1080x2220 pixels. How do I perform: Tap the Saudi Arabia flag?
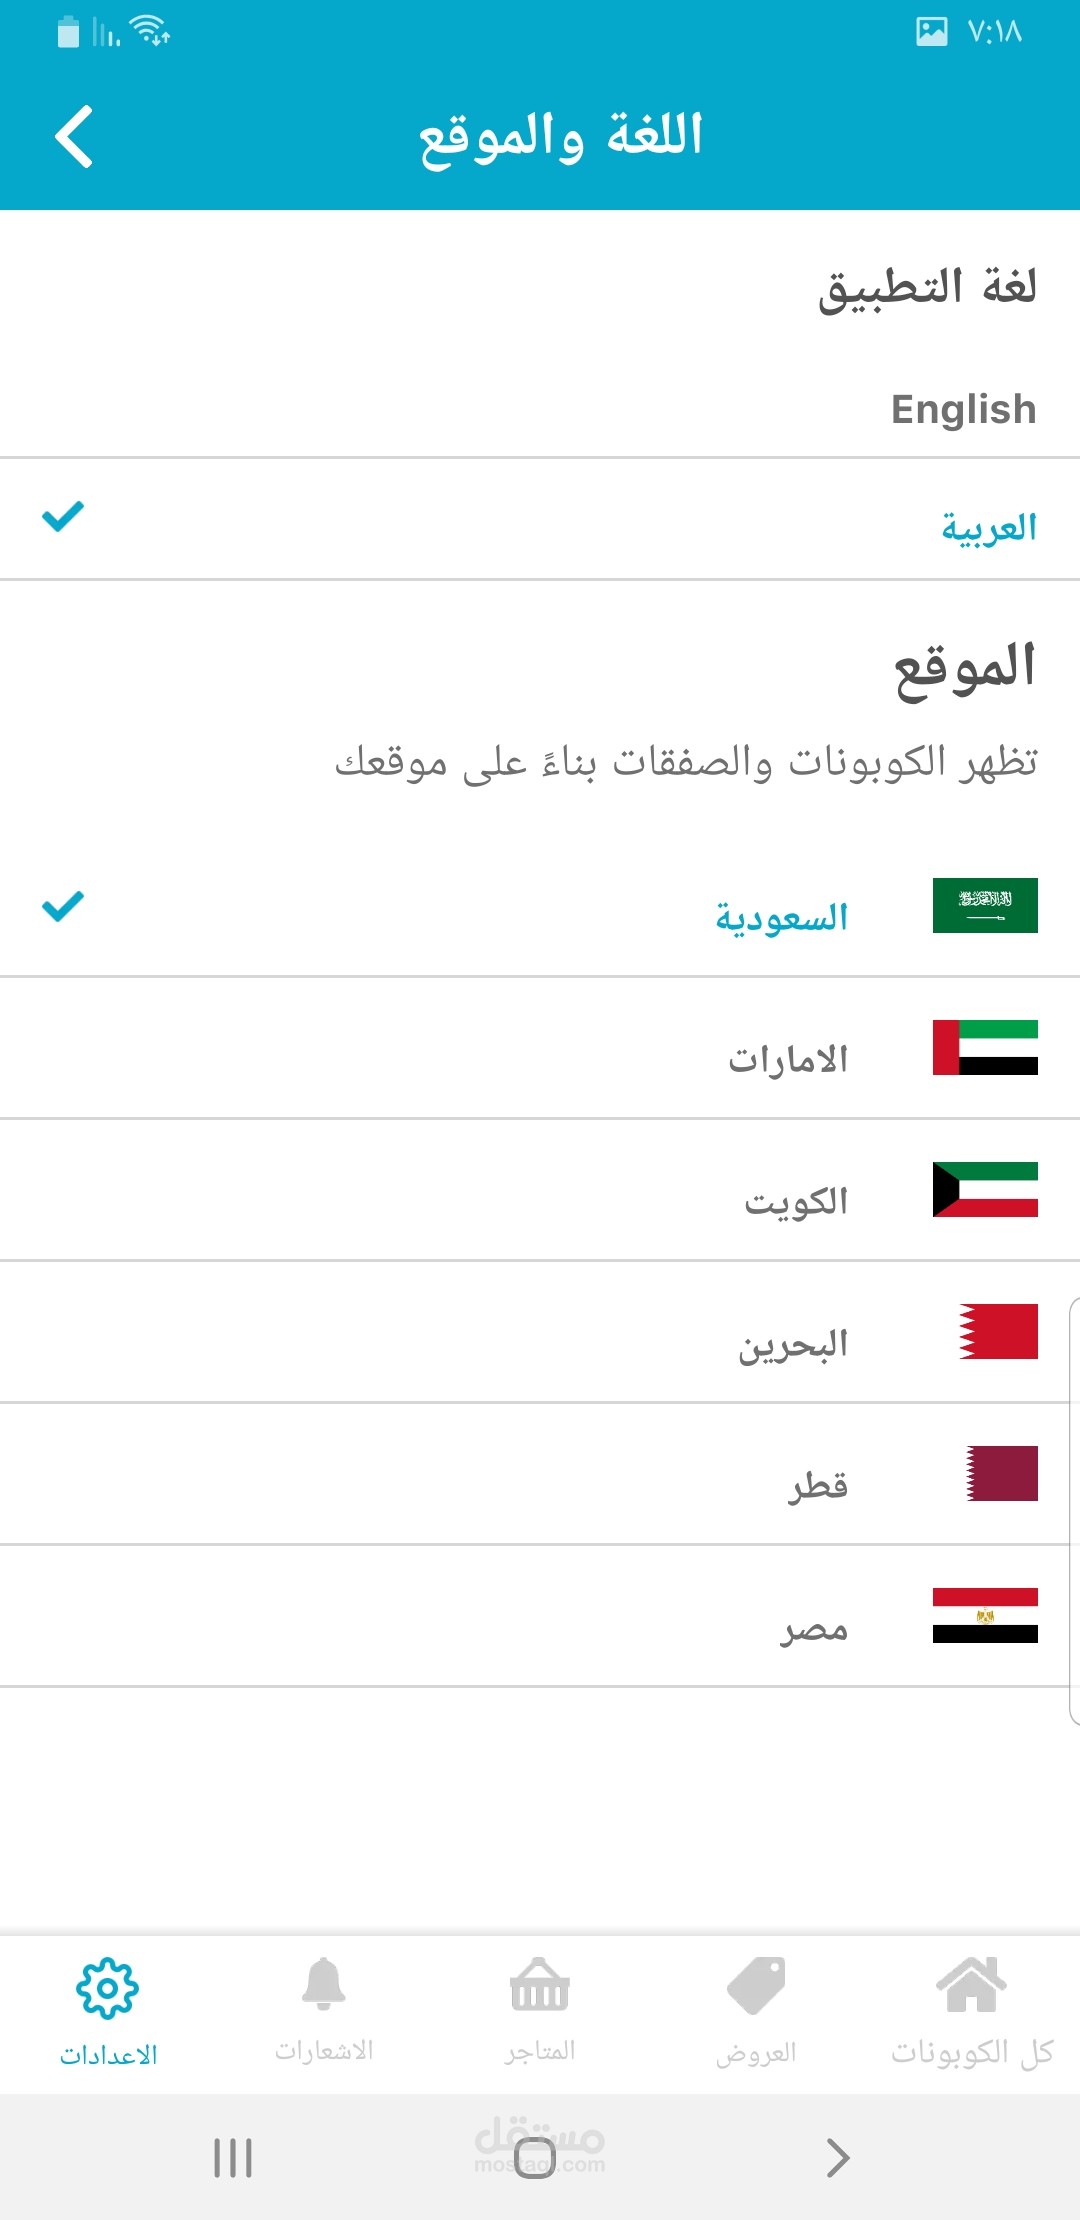click(985, 905)
